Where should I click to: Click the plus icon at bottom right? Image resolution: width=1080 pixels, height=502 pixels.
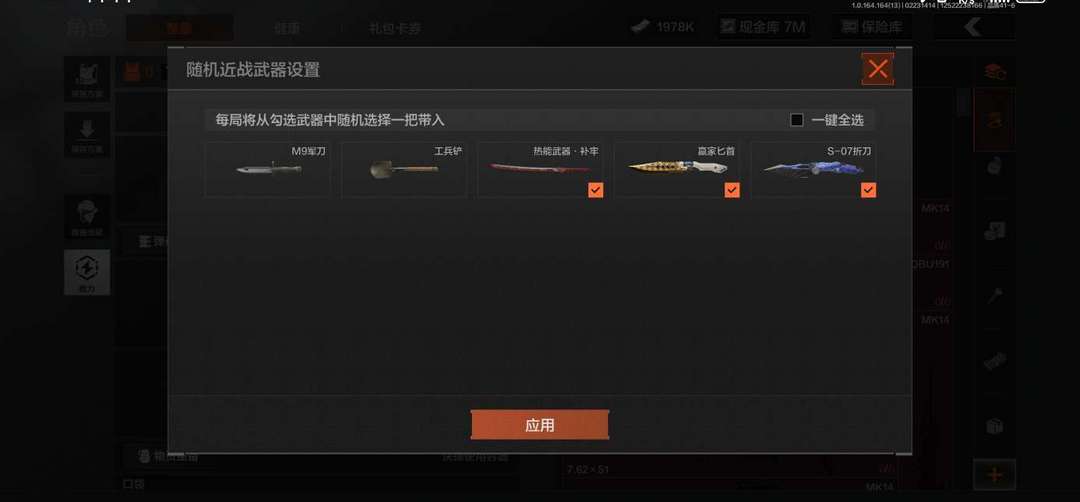(x=994, y=474)
